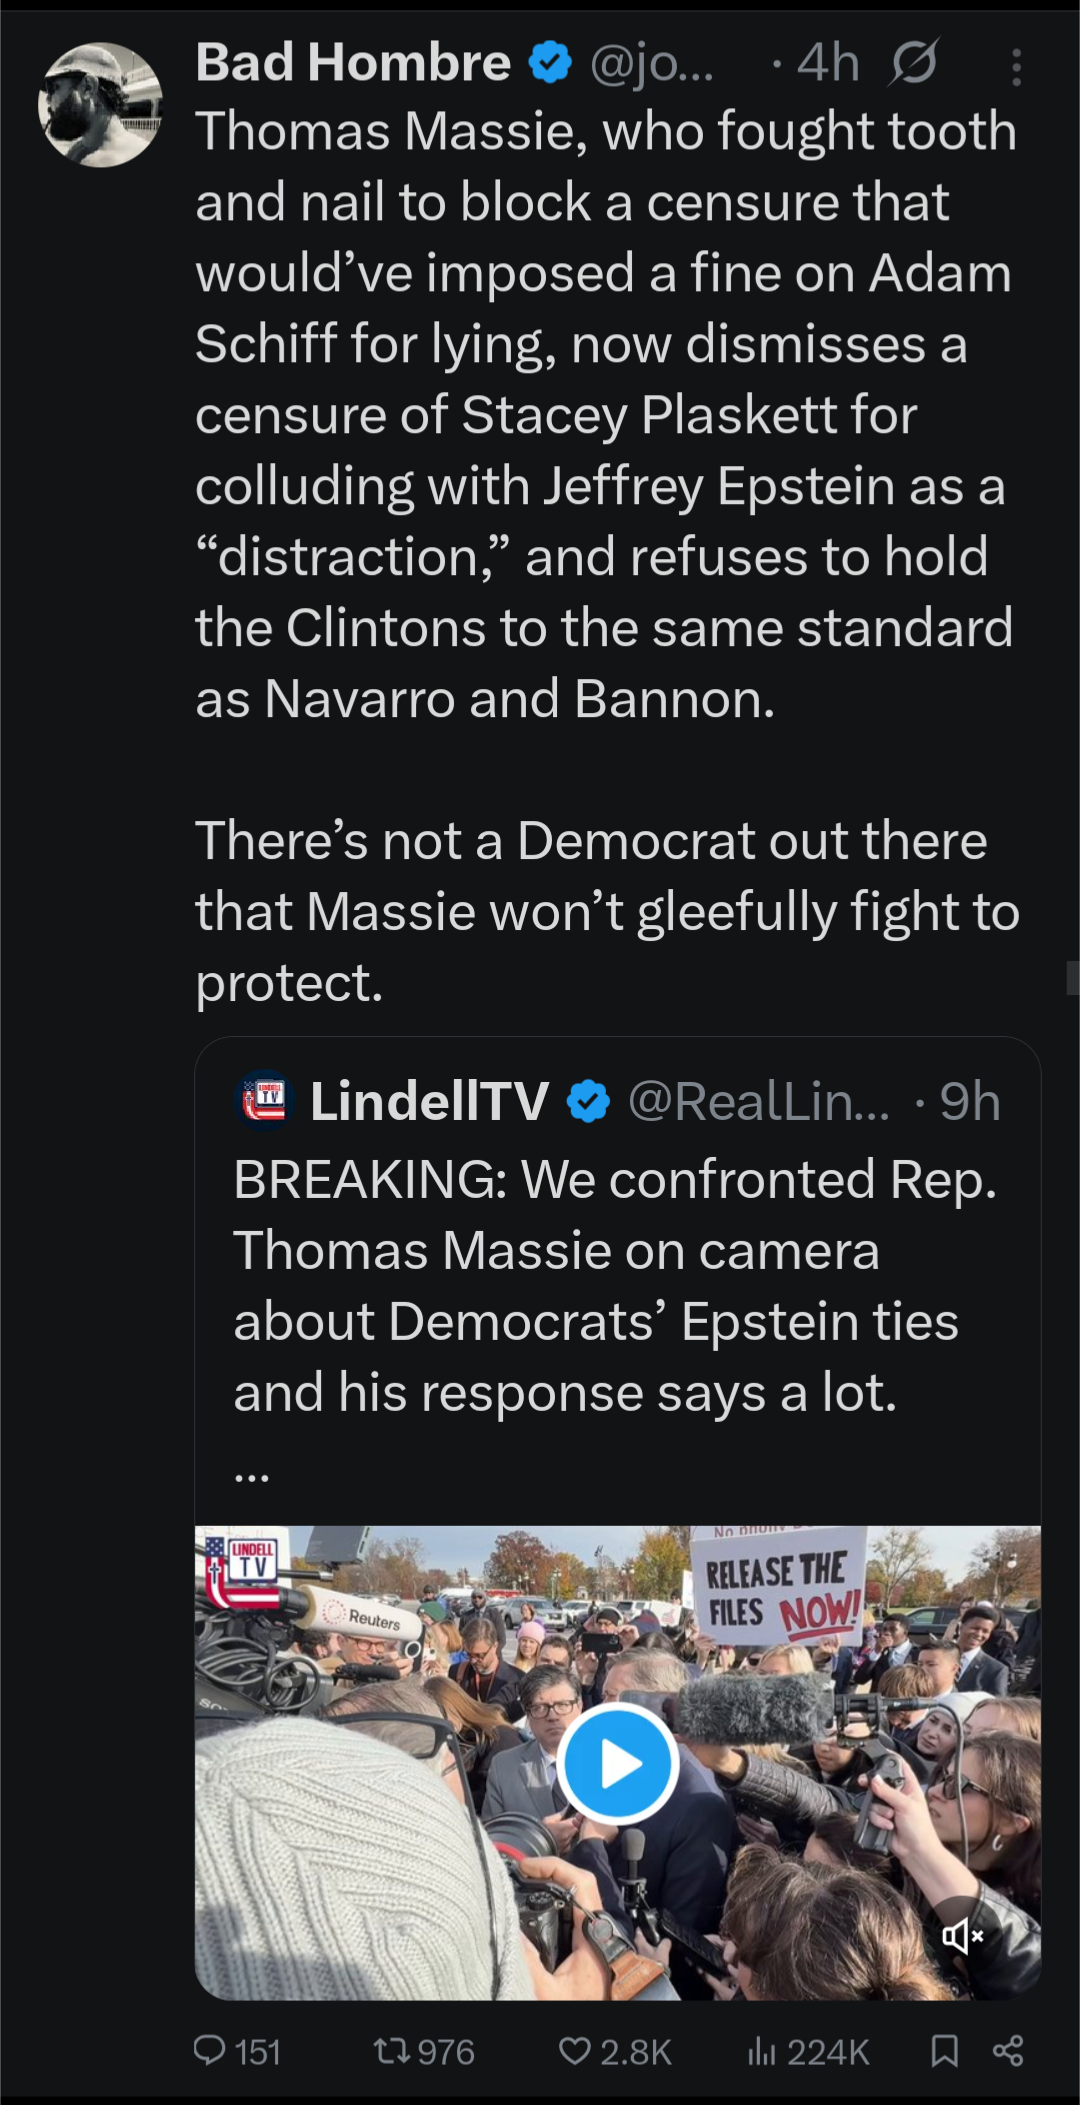Reply to the post with 151 comments
This screenshot has width=1080, height=2105.
tap(236, 2051)
